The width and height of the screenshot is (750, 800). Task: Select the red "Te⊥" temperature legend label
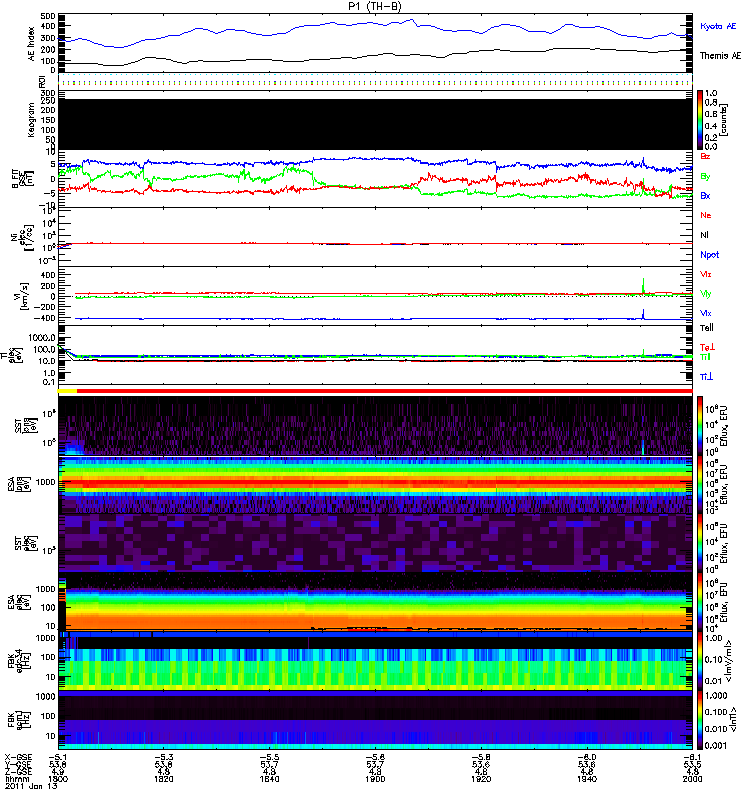click(707, 347)
